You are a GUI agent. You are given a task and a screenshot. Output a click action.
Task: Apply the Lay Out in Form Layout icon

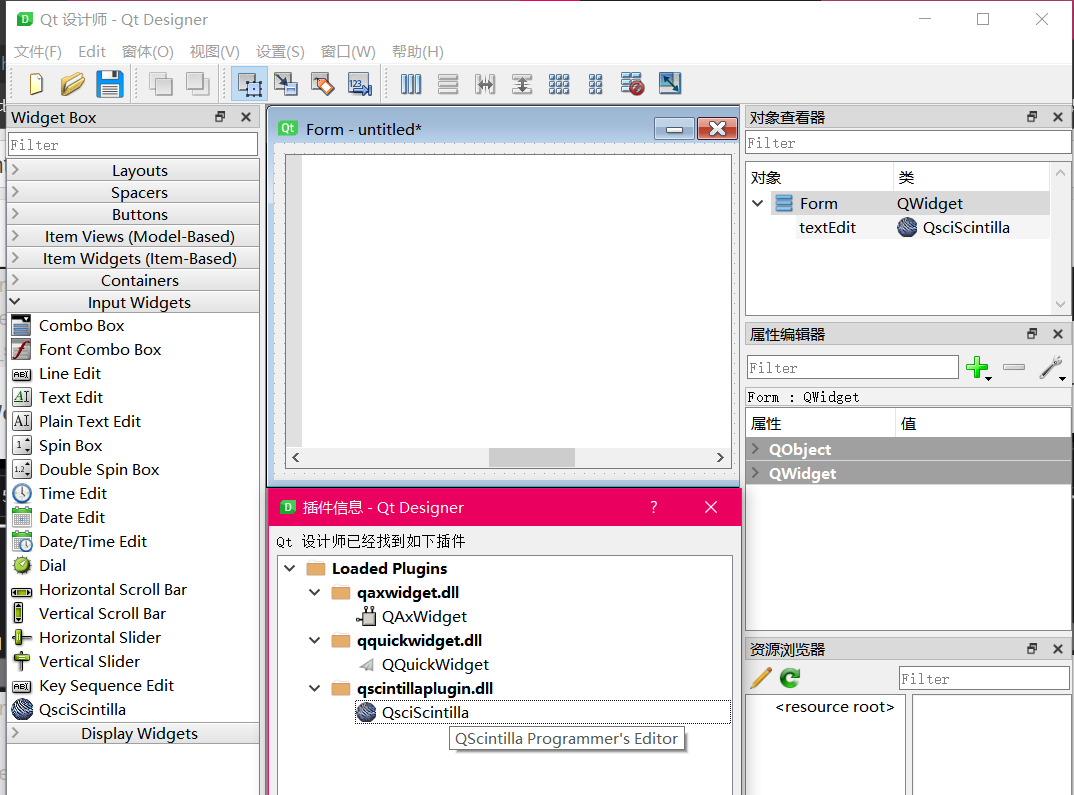point(596,84)
